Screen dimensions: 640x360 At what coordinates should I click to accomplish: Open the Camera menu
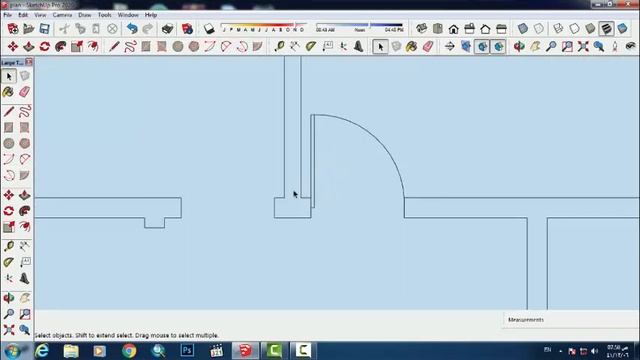[62, 15]
